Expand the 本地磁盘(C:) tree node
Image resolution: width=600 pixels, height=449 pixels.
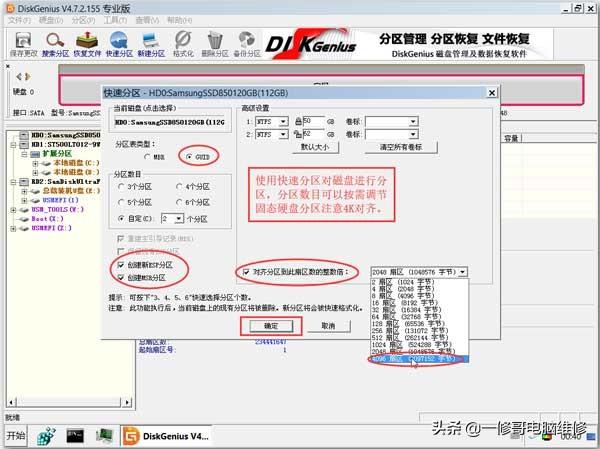(35, 163)
